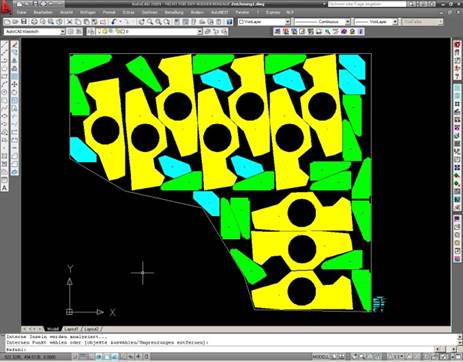Screen dimensions: 463x362
Task: Switch to the Layout2 tab
Action: pyautogui.click(x=91, y=329)
